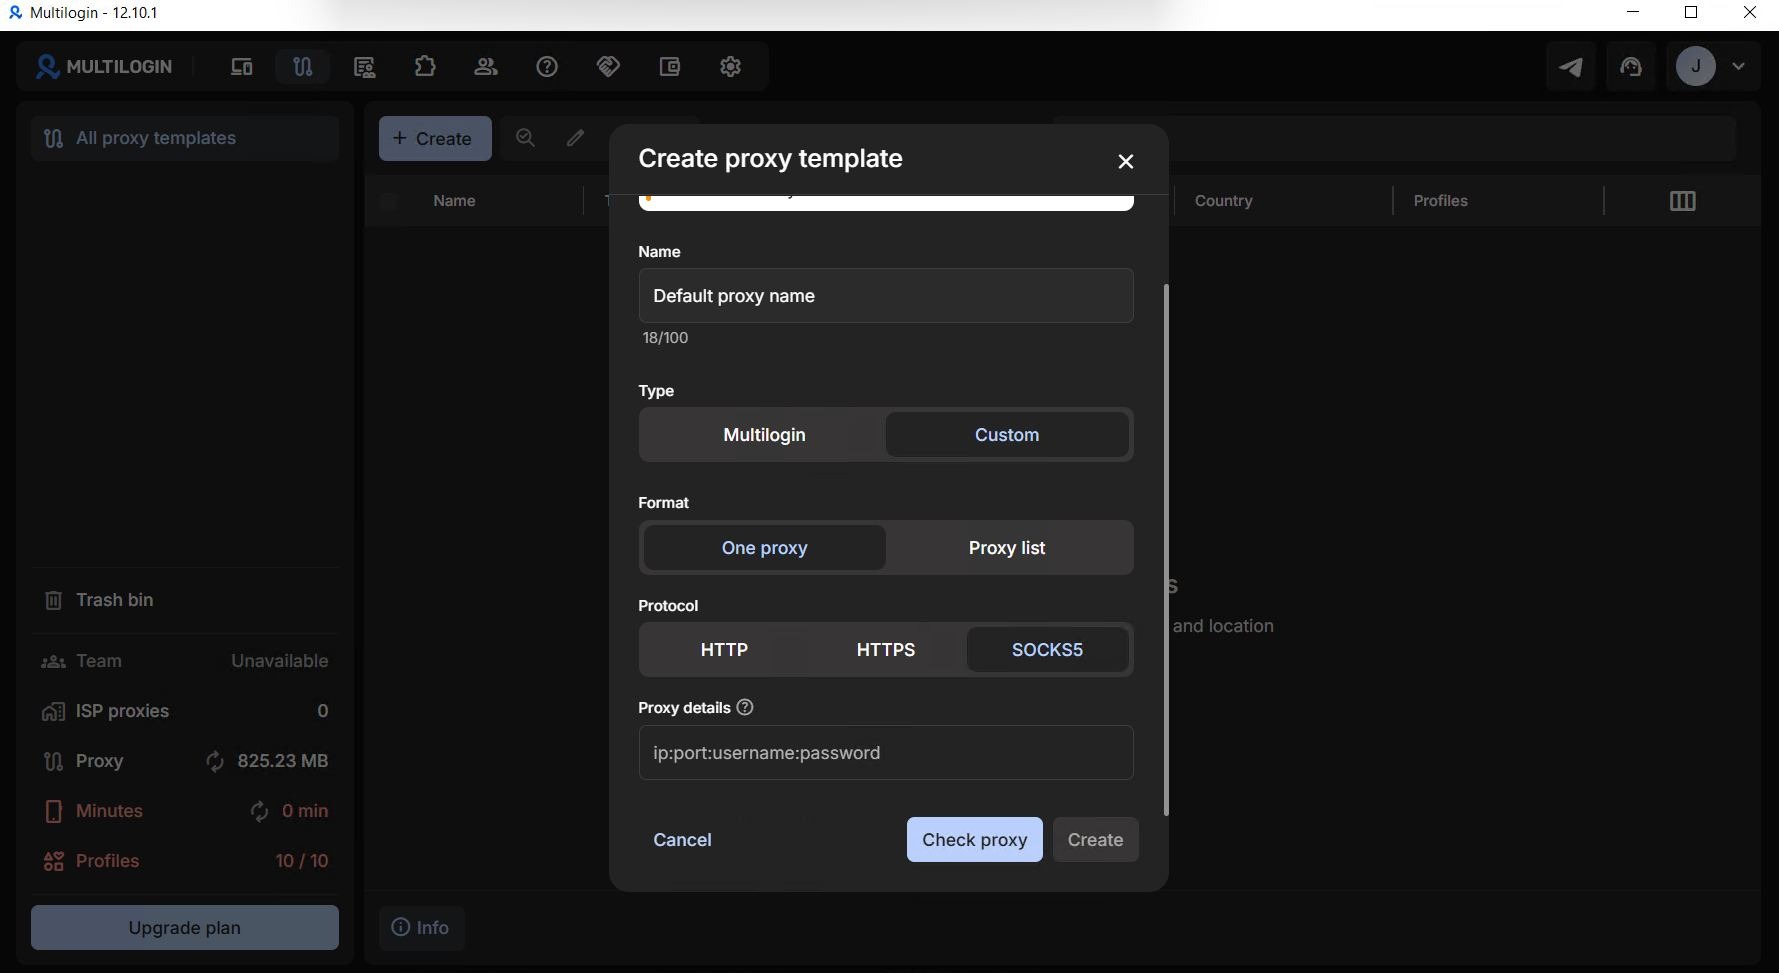Open browser profiles icon in top navigation
The height and width of the screenshot is (973, 1779).
pyautogui.click(x=242, y=67)
